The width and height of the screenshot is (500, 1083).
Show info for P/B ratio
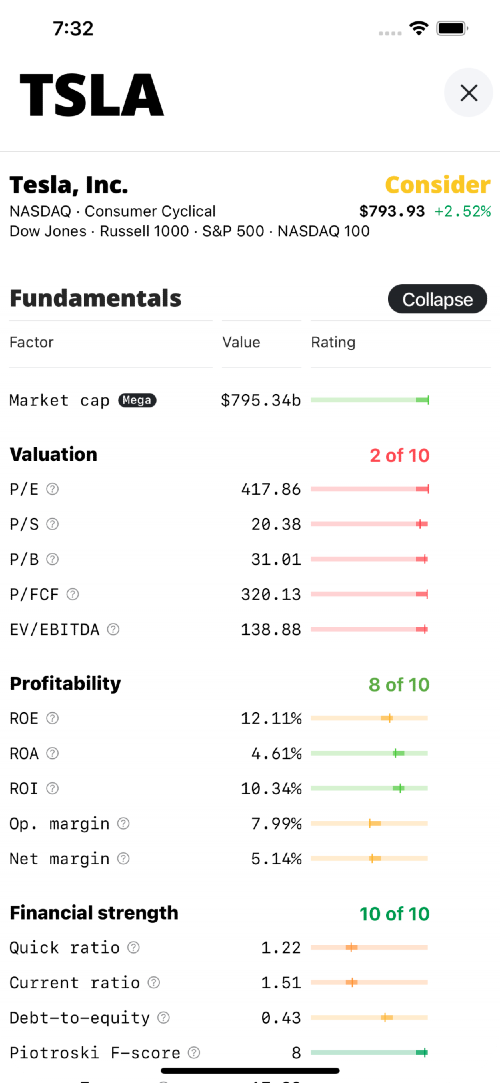point(52,559)
